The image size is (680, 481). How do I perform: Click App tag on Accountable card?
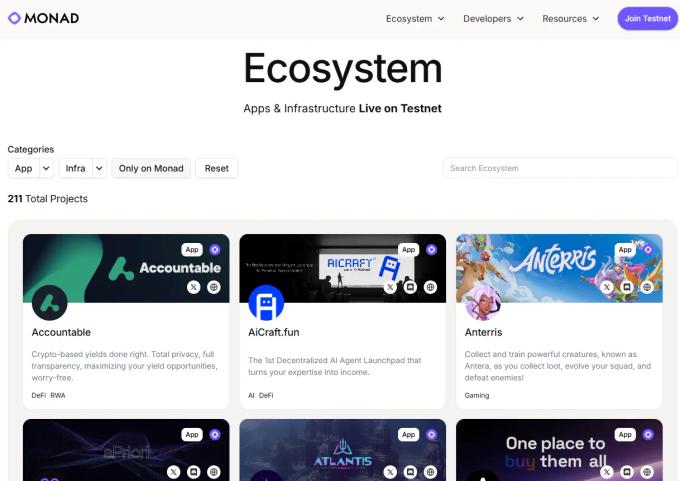pos(192,249)
